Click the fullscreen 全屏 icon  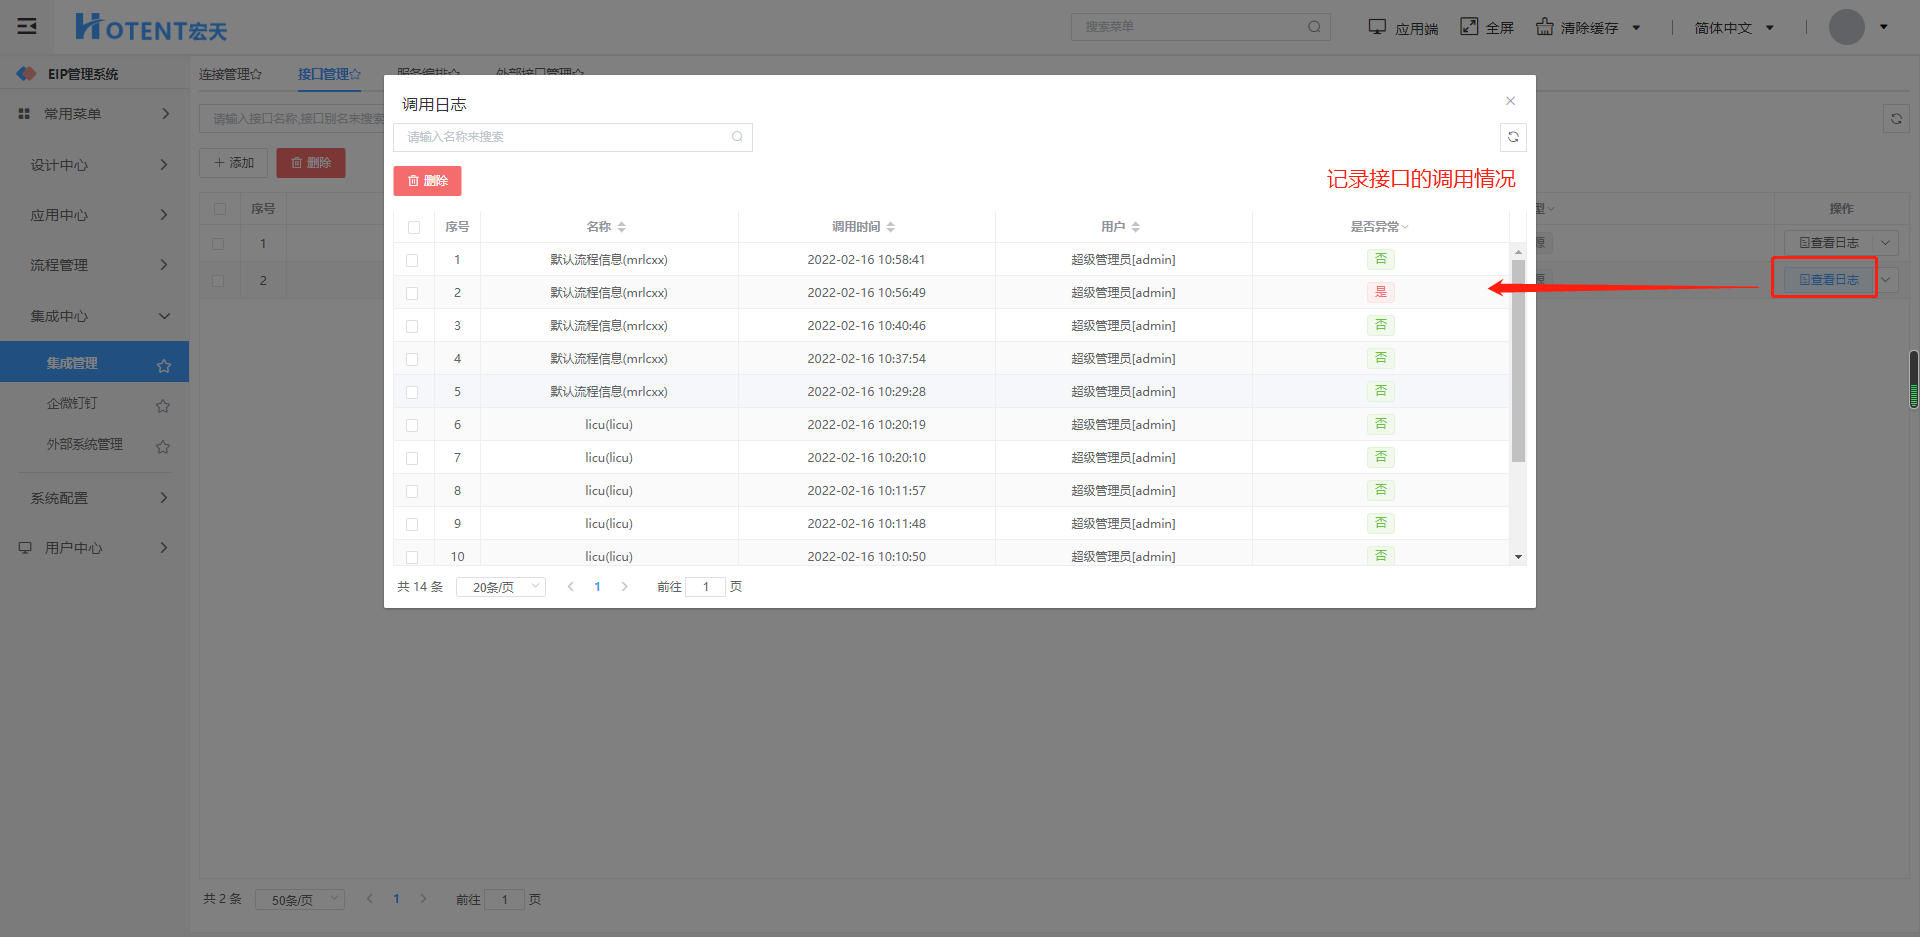pos(1469,27)
